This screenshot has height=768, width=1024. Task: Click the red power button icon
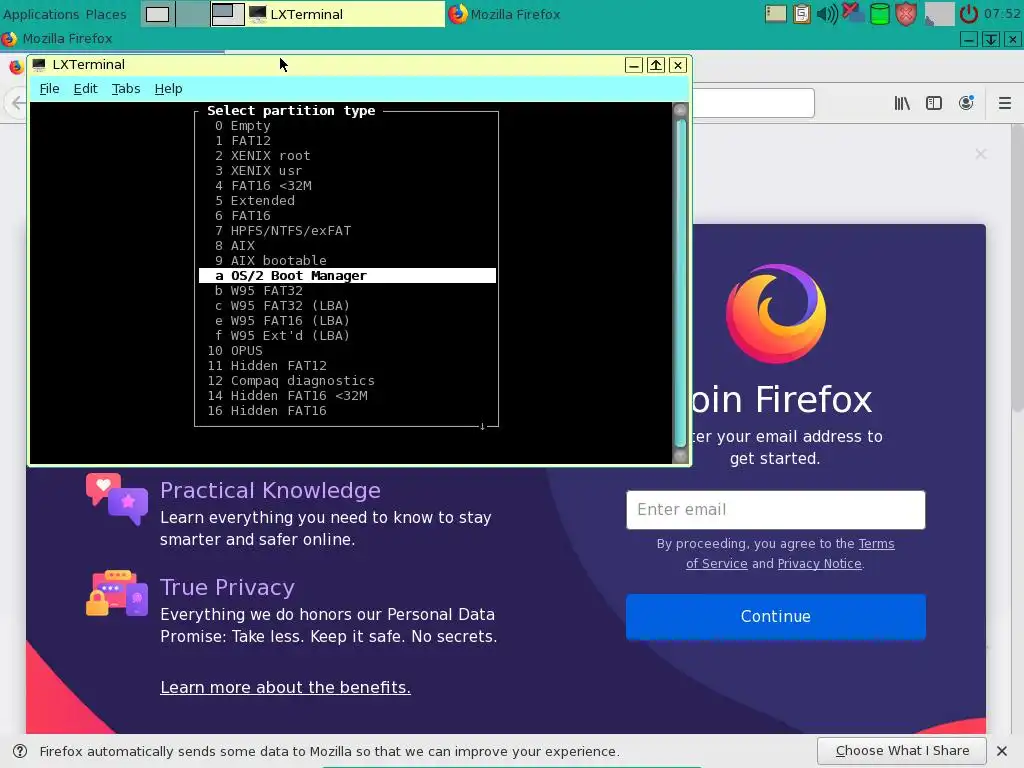click(968, 14)
